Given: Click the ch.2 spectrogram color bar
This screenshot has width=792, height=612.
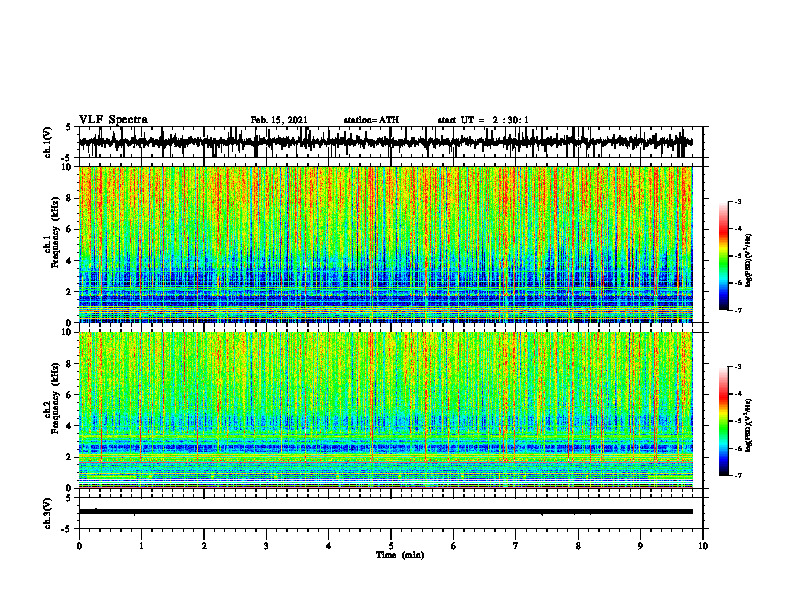Looking at the screenshot, I should pyautogui.click(x=724, y=421).
